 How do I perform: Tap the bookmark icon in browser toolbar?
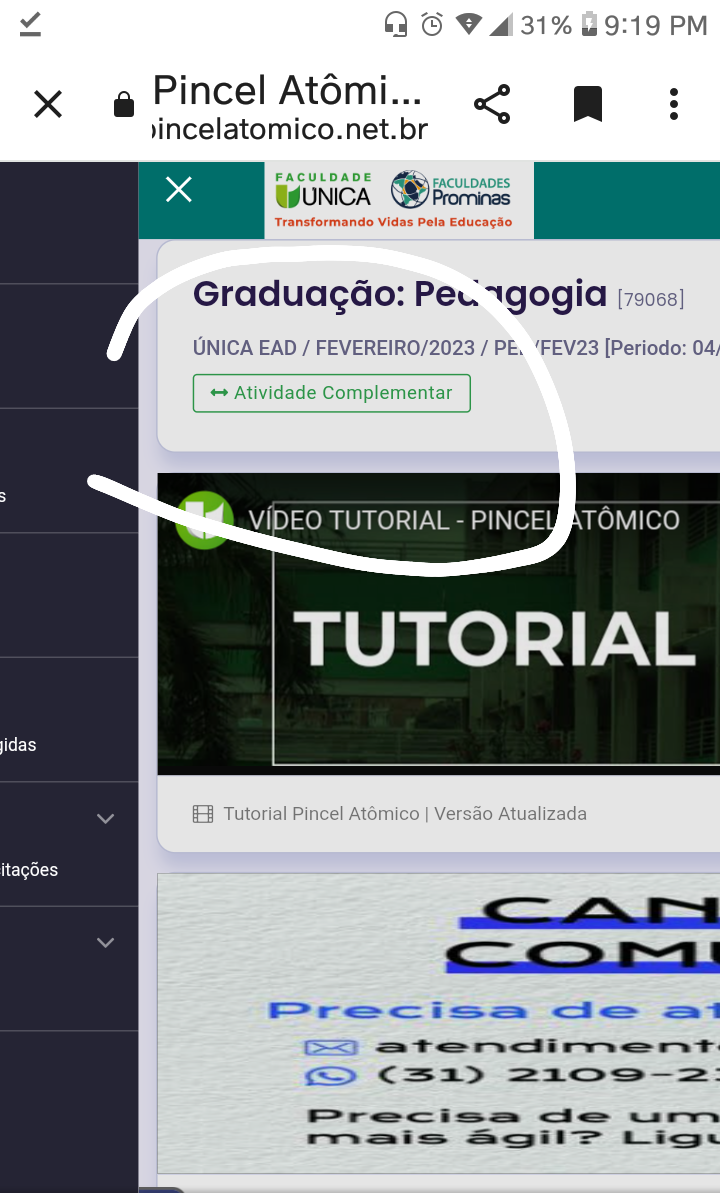pos(587,104)
